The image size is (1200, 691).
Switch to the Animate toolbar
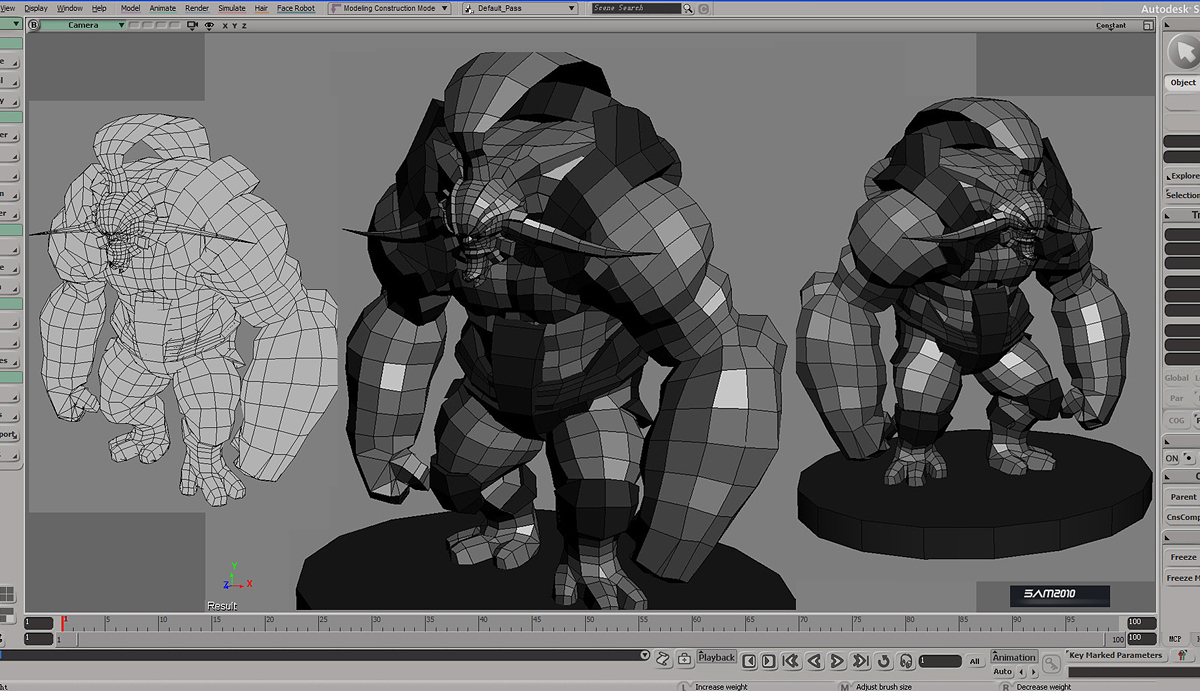pos(163,8)
